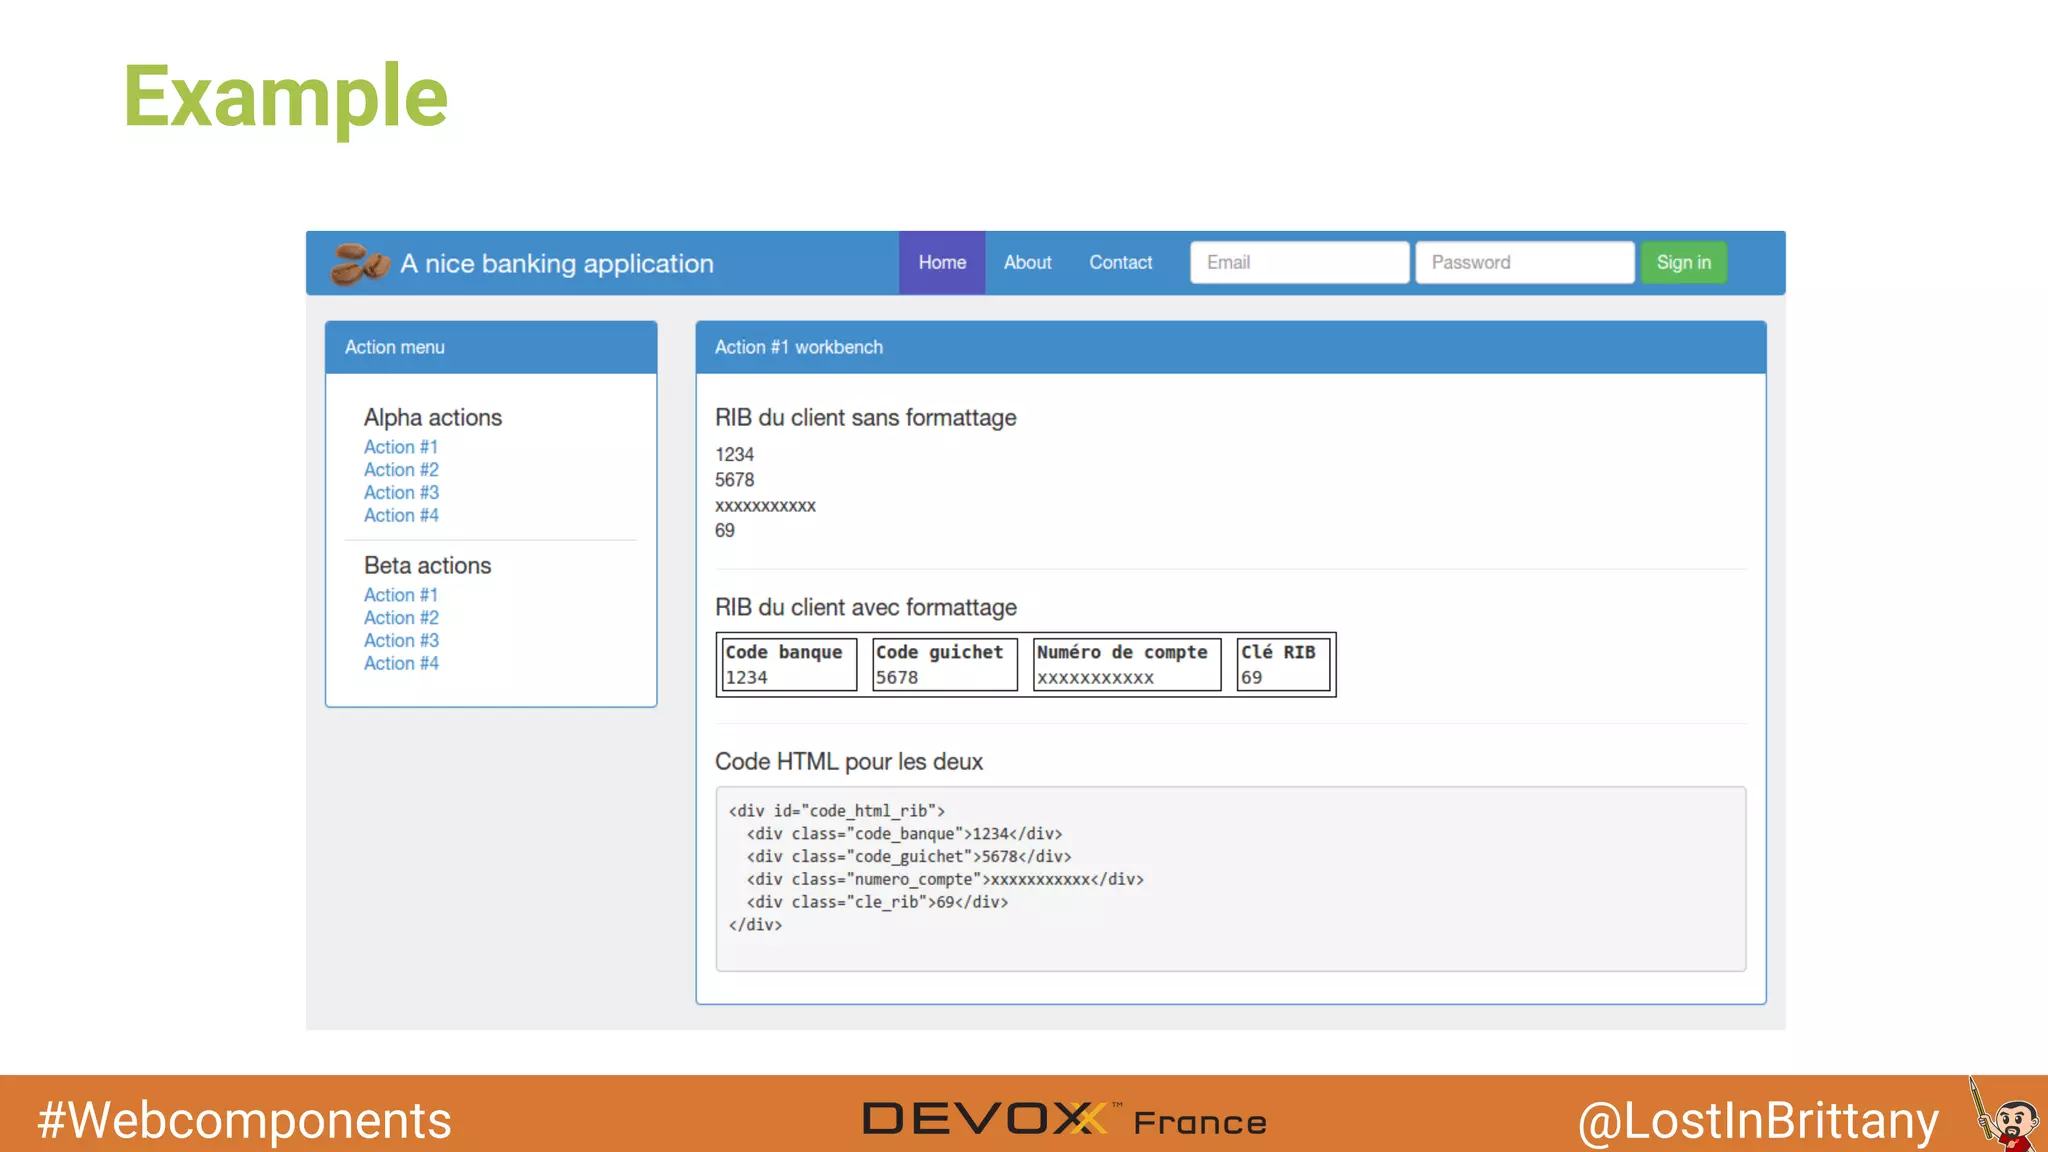Open the Contact navigation item
The width and height of the screenshot is (2048, 1152).
tap(1120, 263)
